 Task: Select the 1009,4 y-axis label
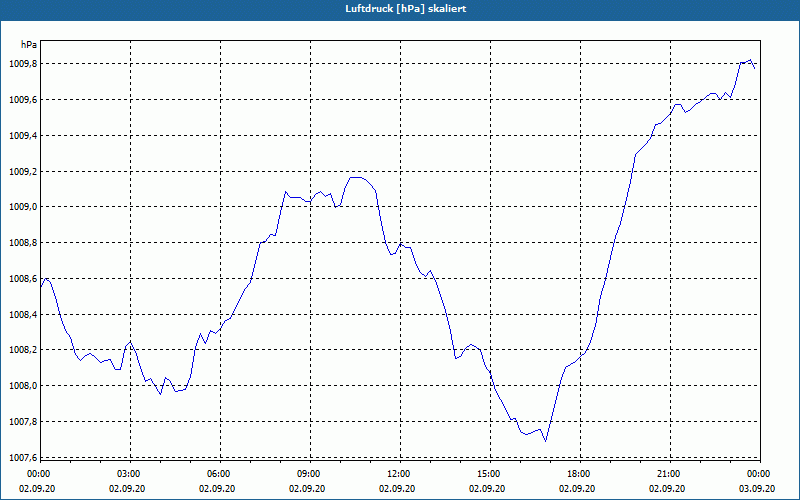pos(23,136)
